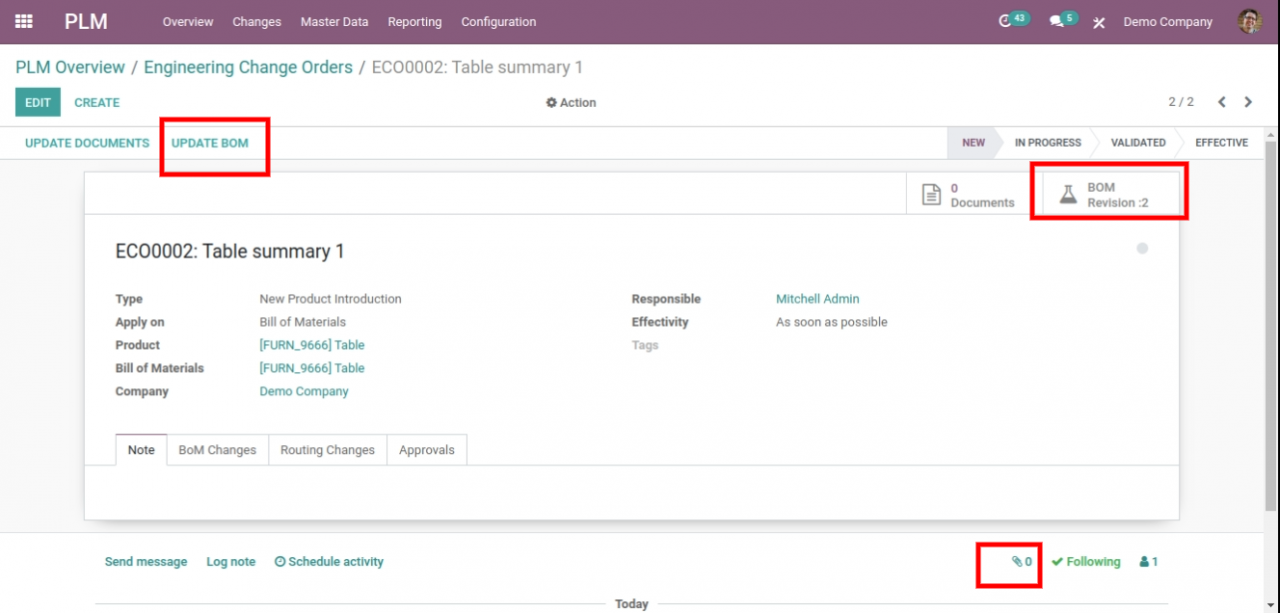Open the user profile avatar menu
Image resolution: width=1280 pixels, height=613 pixels.
coord(1250,20)
